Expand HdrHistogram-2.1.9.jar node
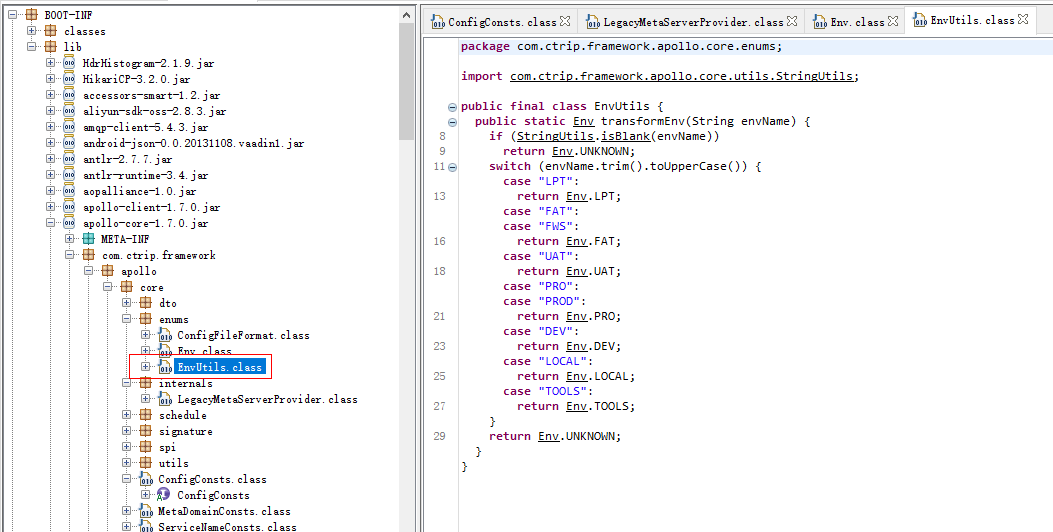This screenshot has width=1053, height=532. pos(50,62)
